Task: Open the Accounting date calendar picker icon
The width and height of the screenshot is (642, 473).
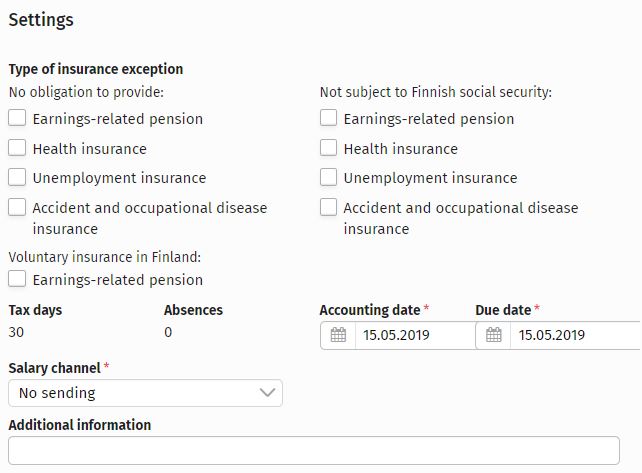Action: click(338, 335)
